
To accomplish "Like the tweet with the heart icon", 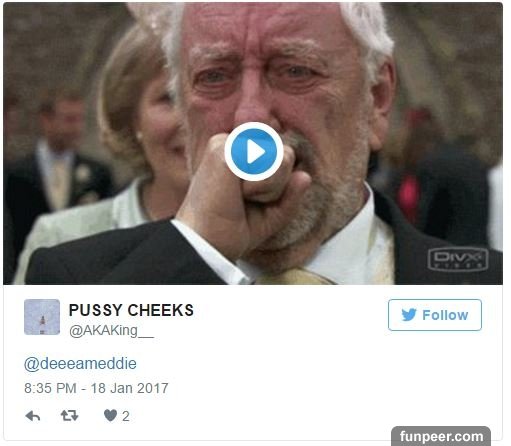I will pyautogui.click(x=110, y=416).
